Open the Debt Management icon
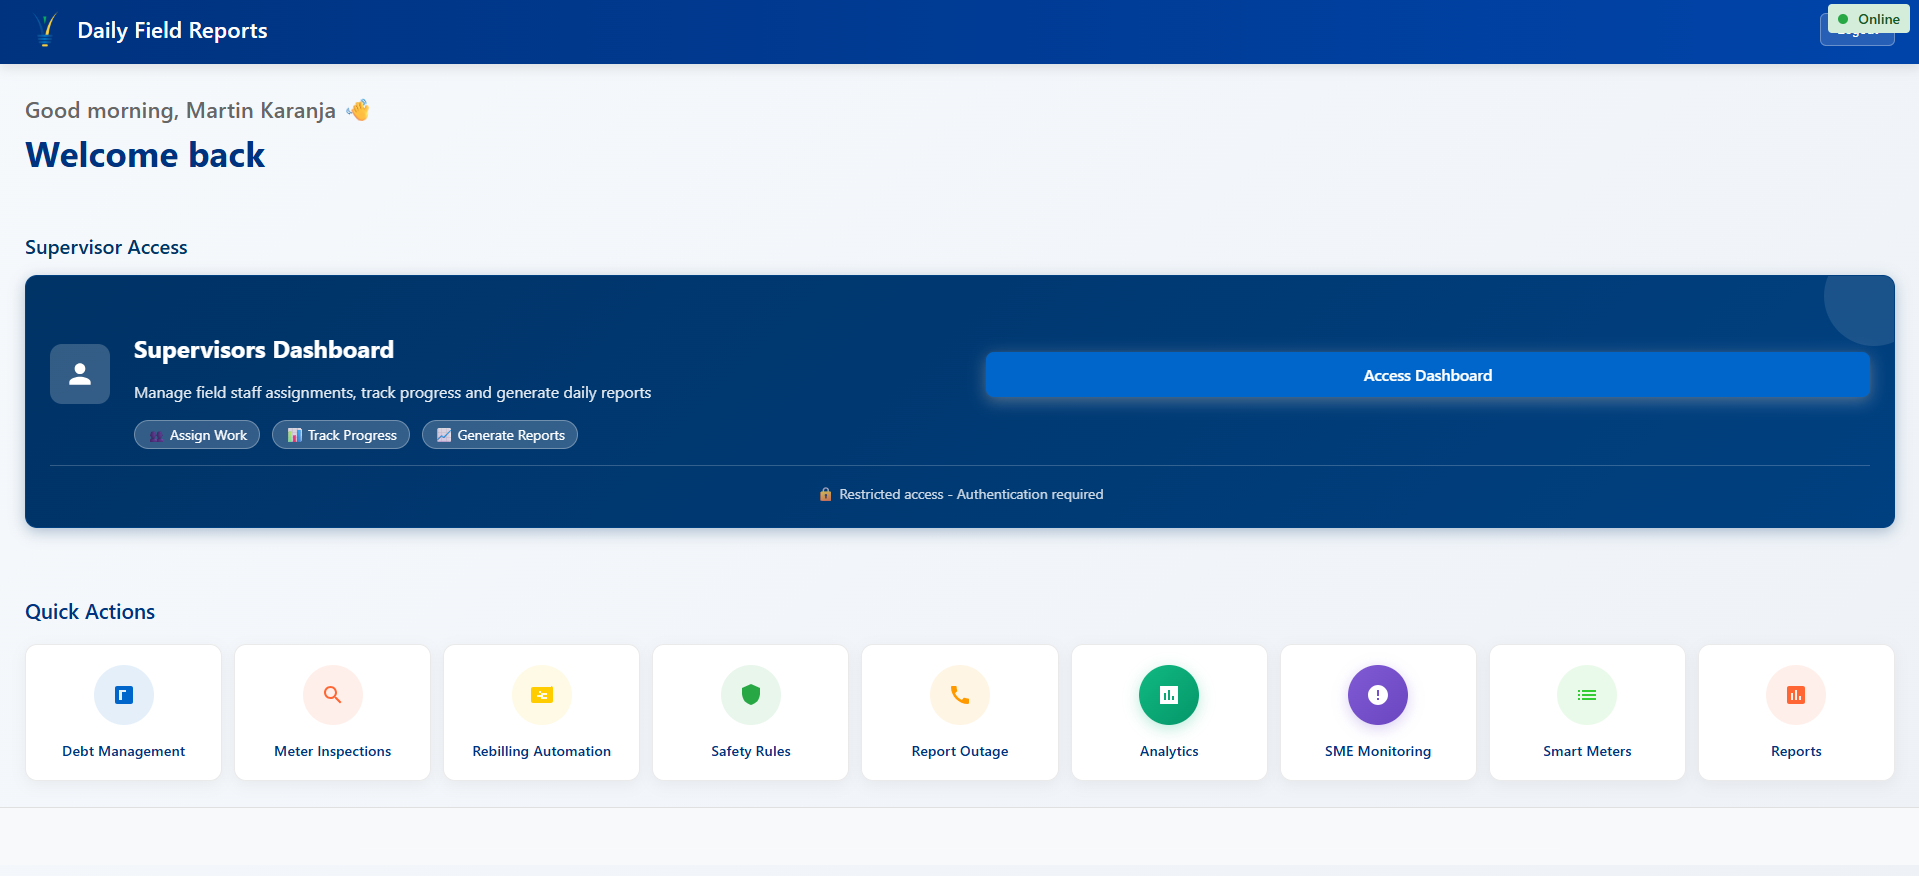The image size is (1919, 876). click(124, 695)
